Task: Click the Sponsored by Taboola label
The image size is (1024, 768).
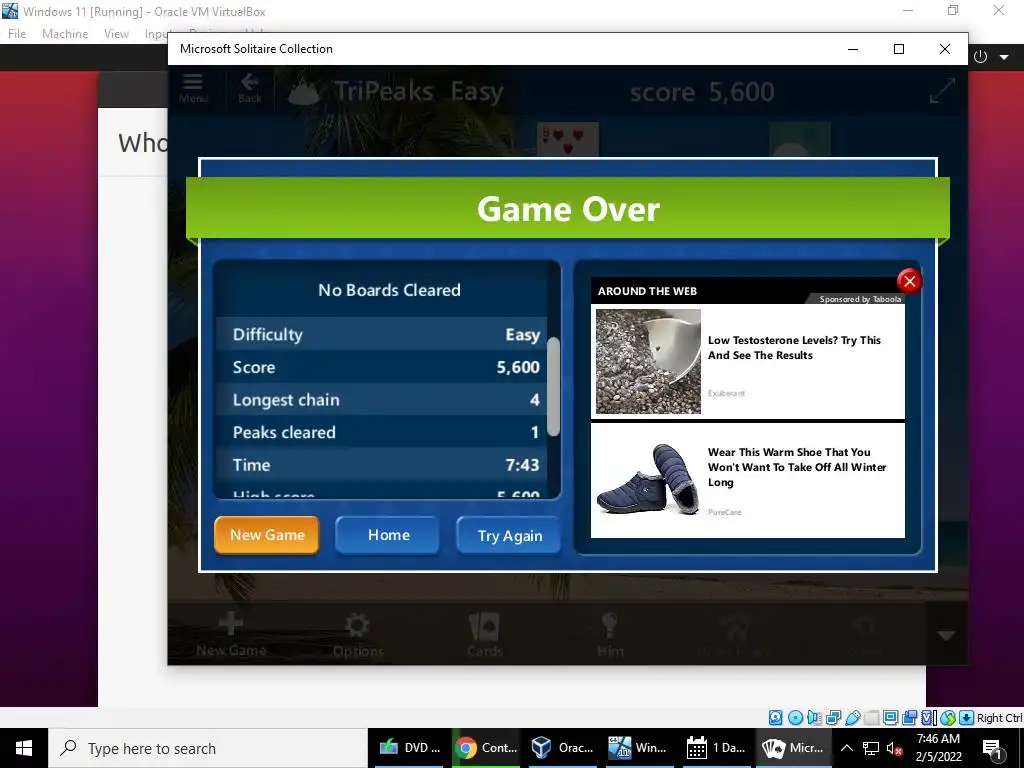Action: (860, 299)
